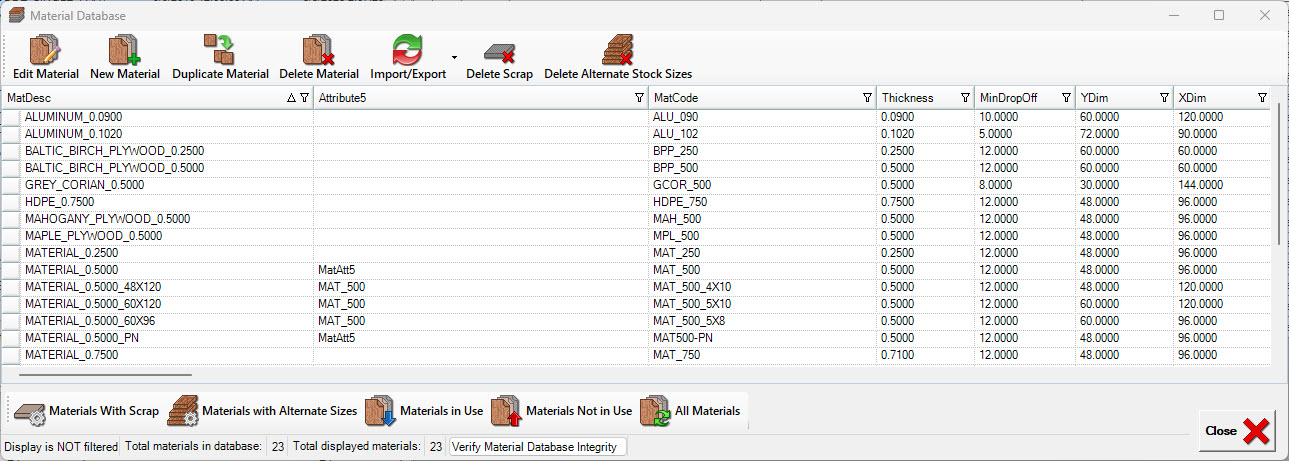Open the MatDesc column filter
This screenshot has height=461, width=1289.
pos(304,98)
